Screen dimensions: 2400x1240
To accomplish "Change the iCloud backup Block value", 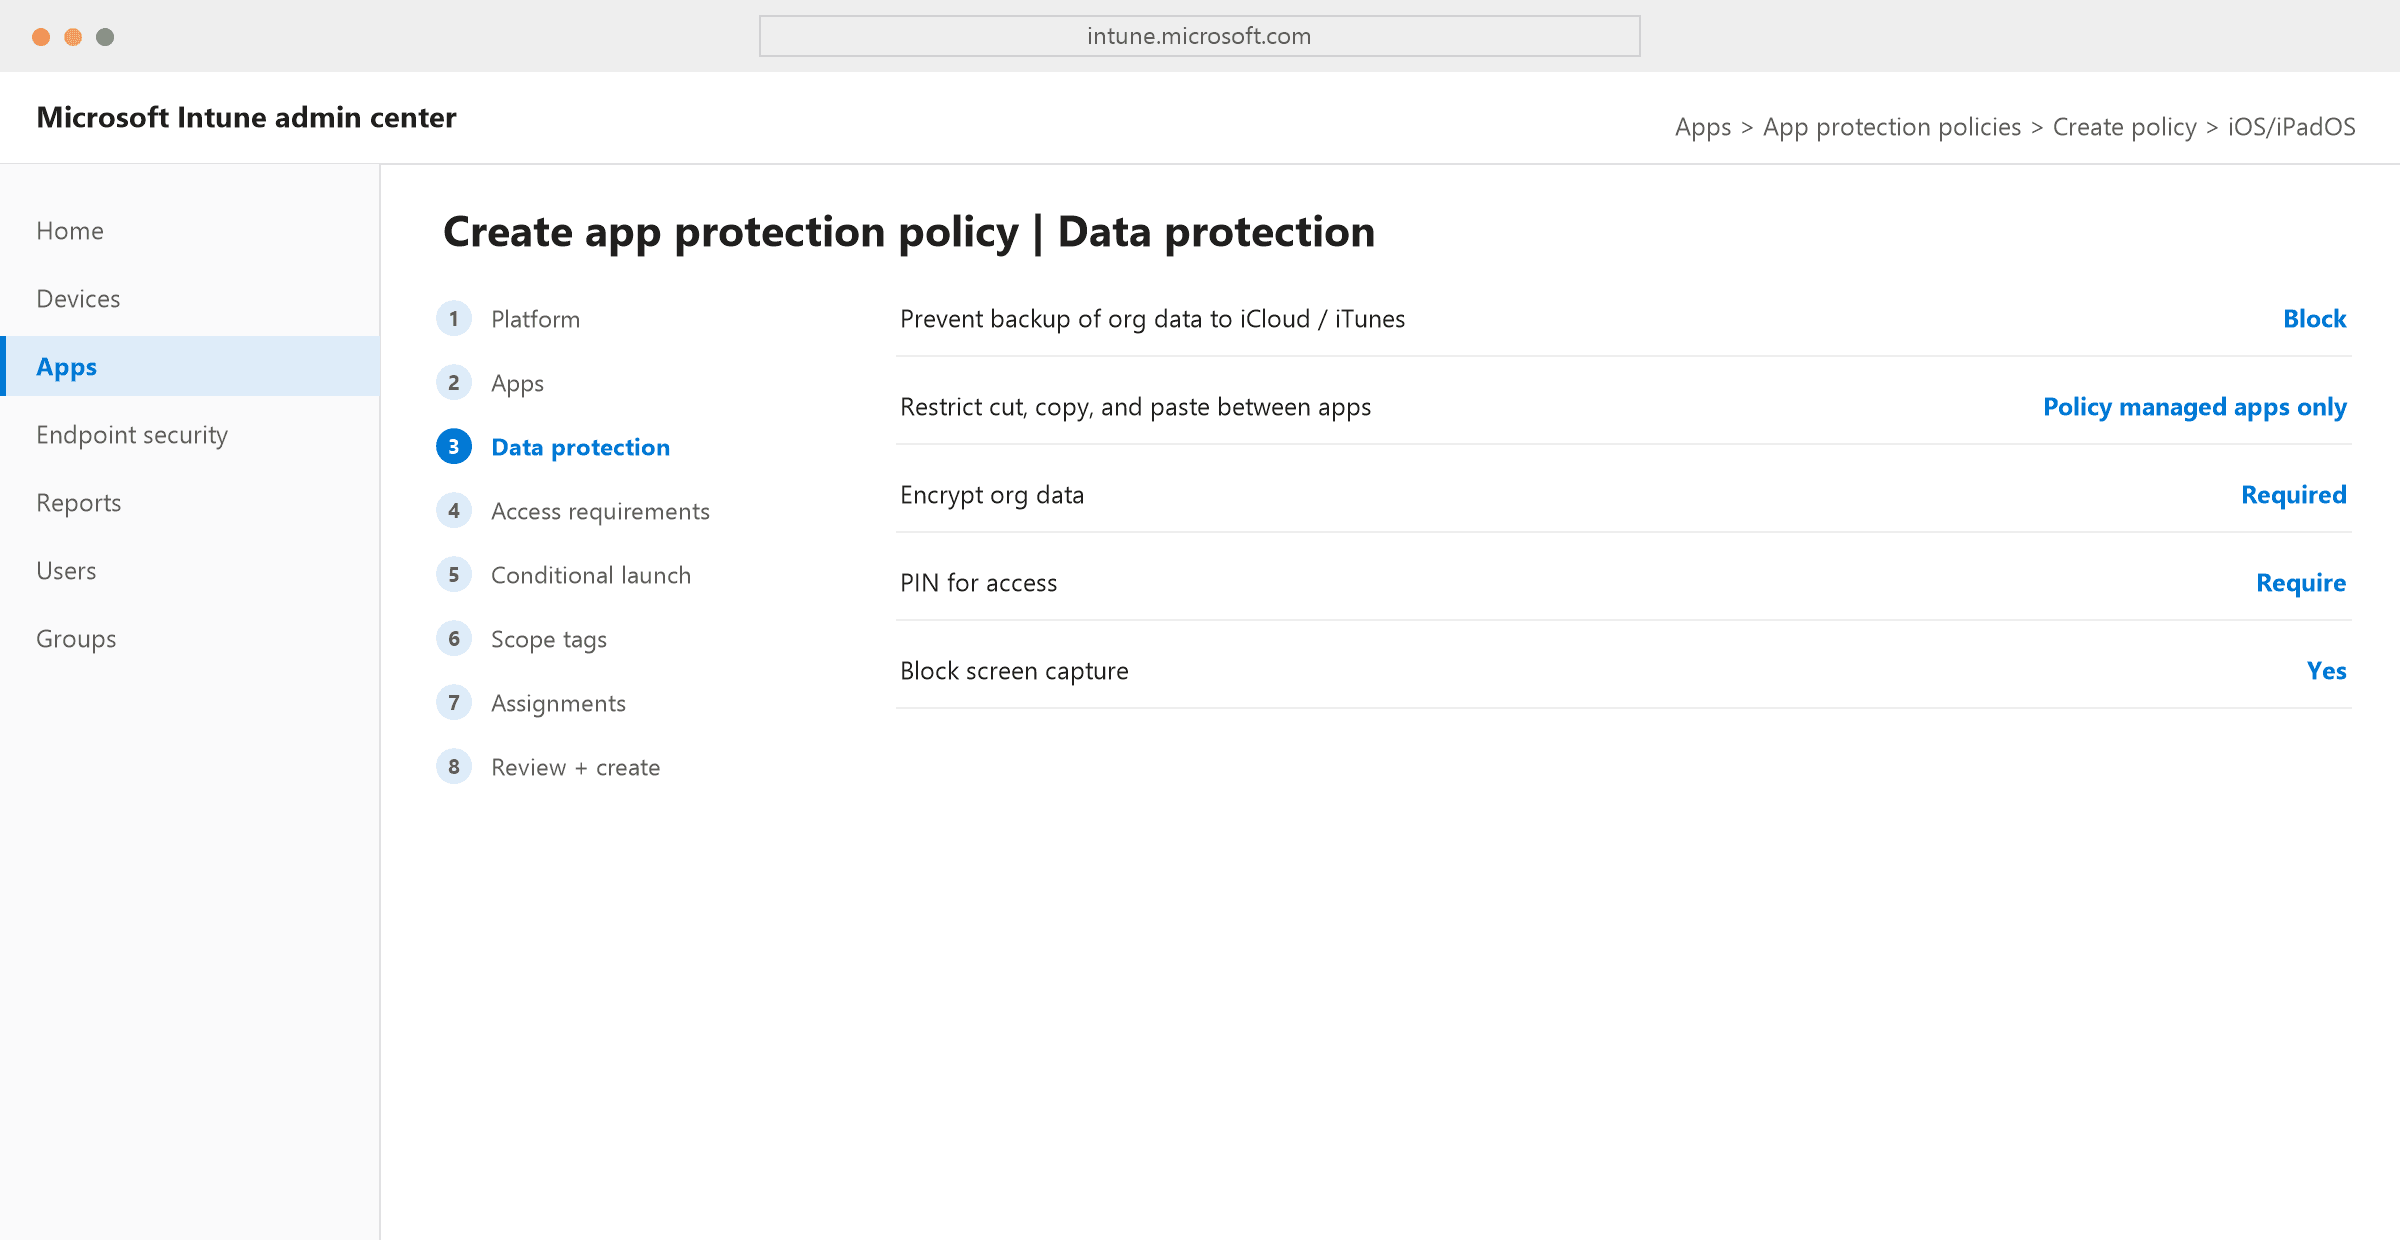I will pyautogui.click(x=2314, y=319).
